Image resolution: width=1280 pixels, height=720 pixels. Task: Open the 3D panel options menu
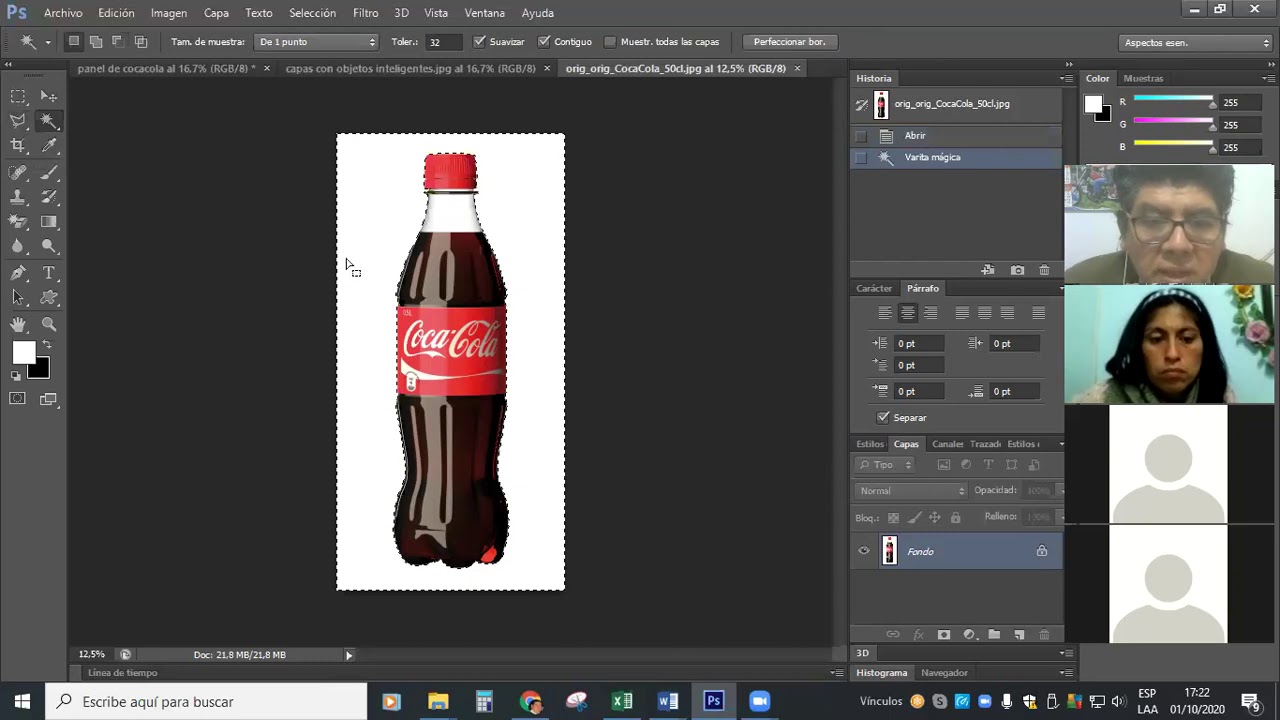coord(1066,653)
